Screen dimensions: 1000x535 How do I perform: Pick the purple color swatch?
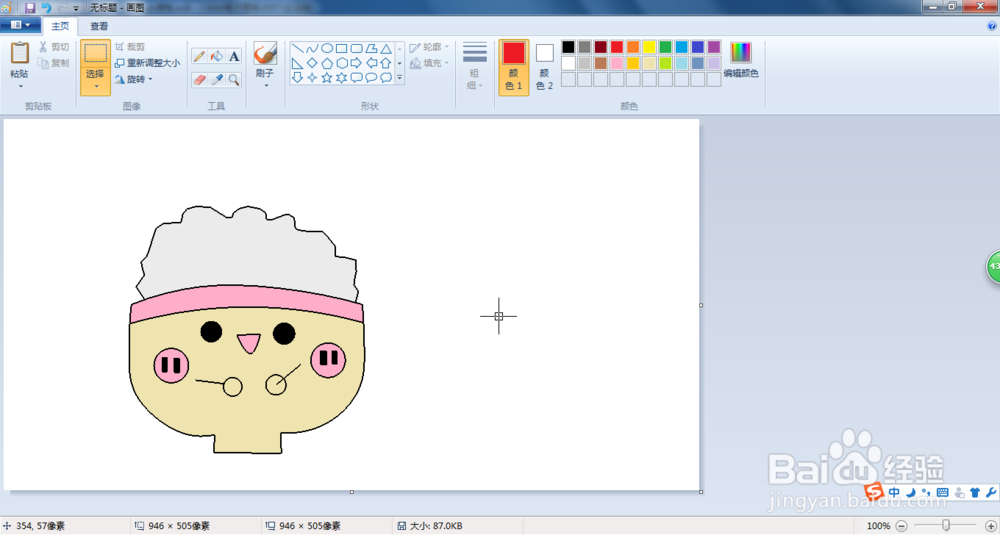[714, 47]
